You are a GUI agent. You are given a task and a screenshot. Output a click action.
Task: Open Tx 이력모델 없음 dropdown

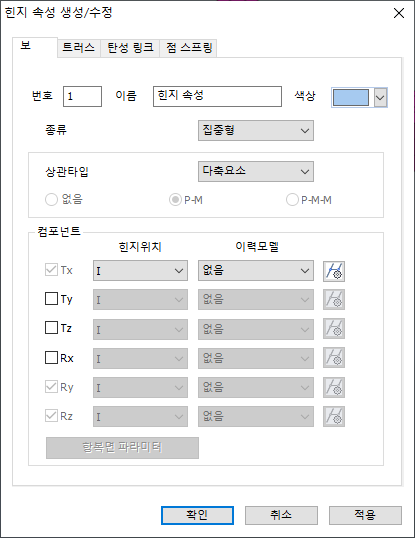256,271
